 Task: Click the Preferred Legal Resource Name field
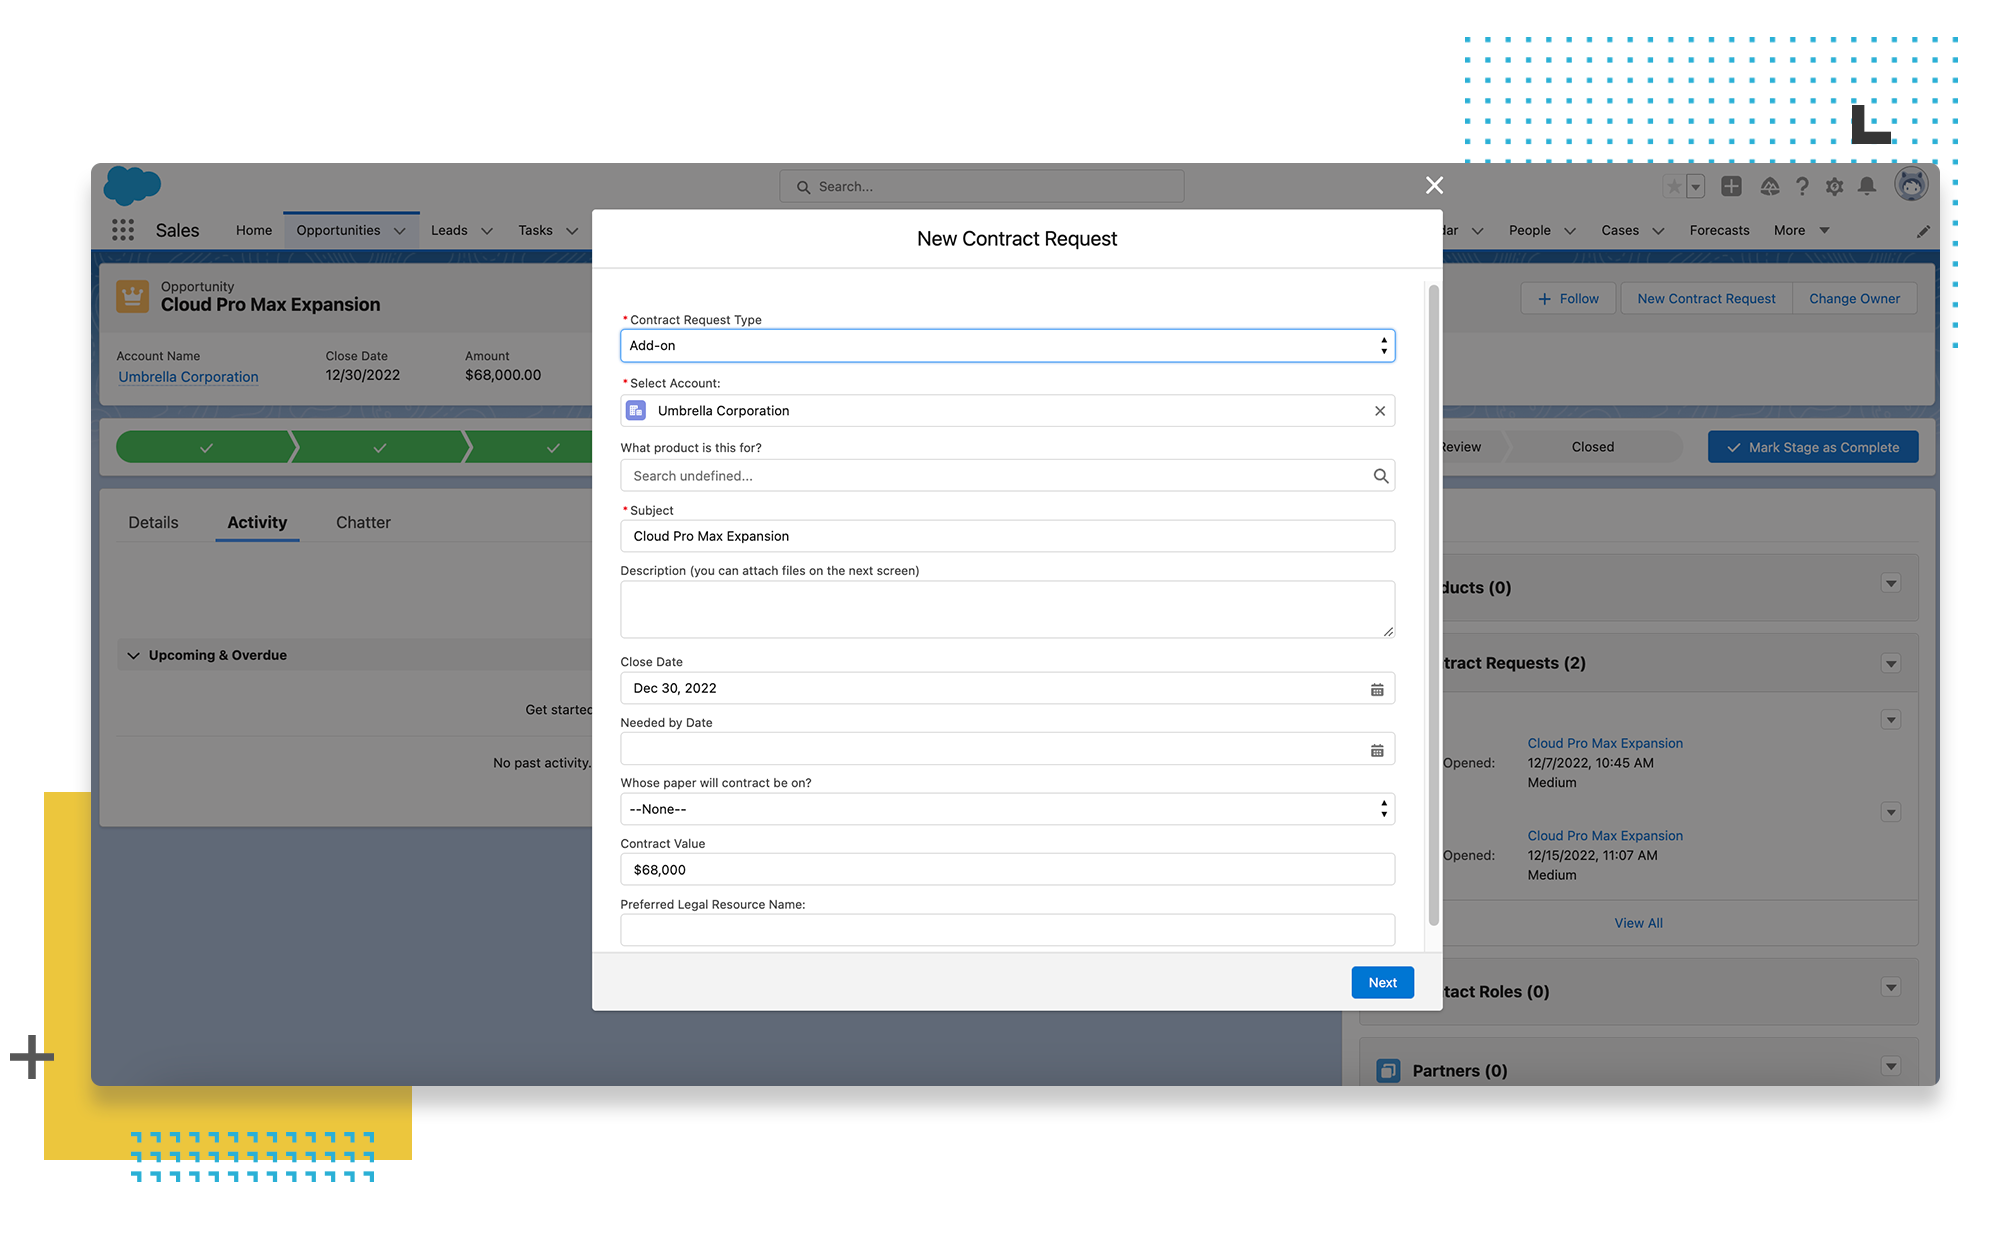click(x=1007, y=931)
